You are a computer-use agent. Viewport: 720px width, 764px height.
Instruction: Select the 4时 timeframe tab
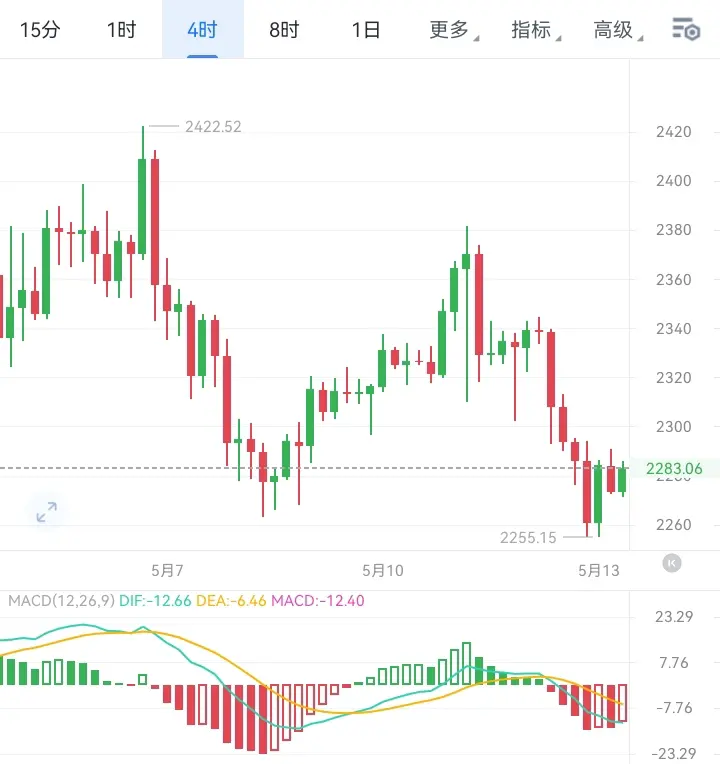203,30
